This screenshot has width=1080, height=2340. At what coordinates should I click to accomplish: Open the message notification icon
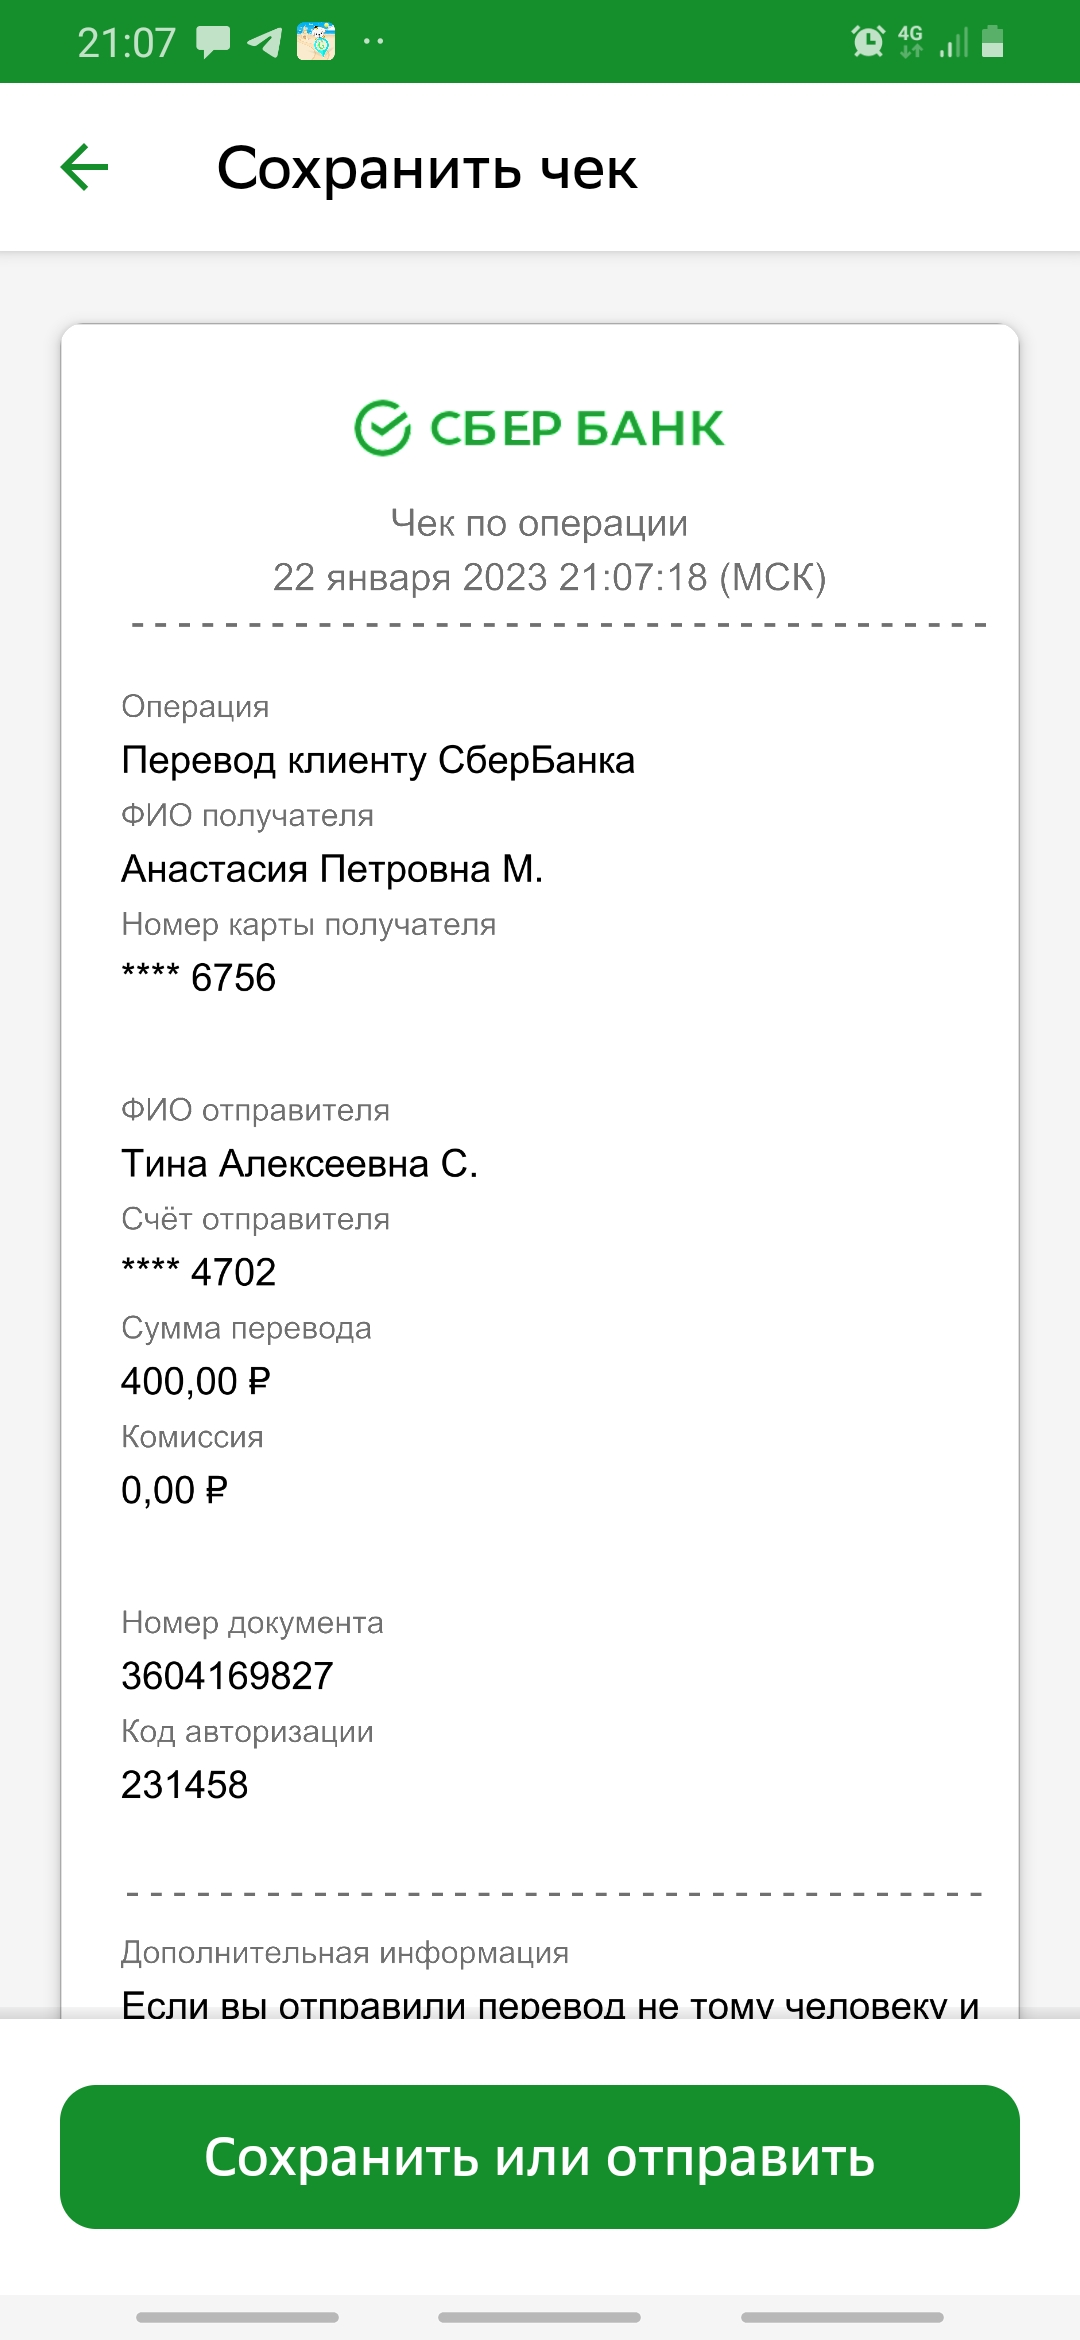pos(212,42)
